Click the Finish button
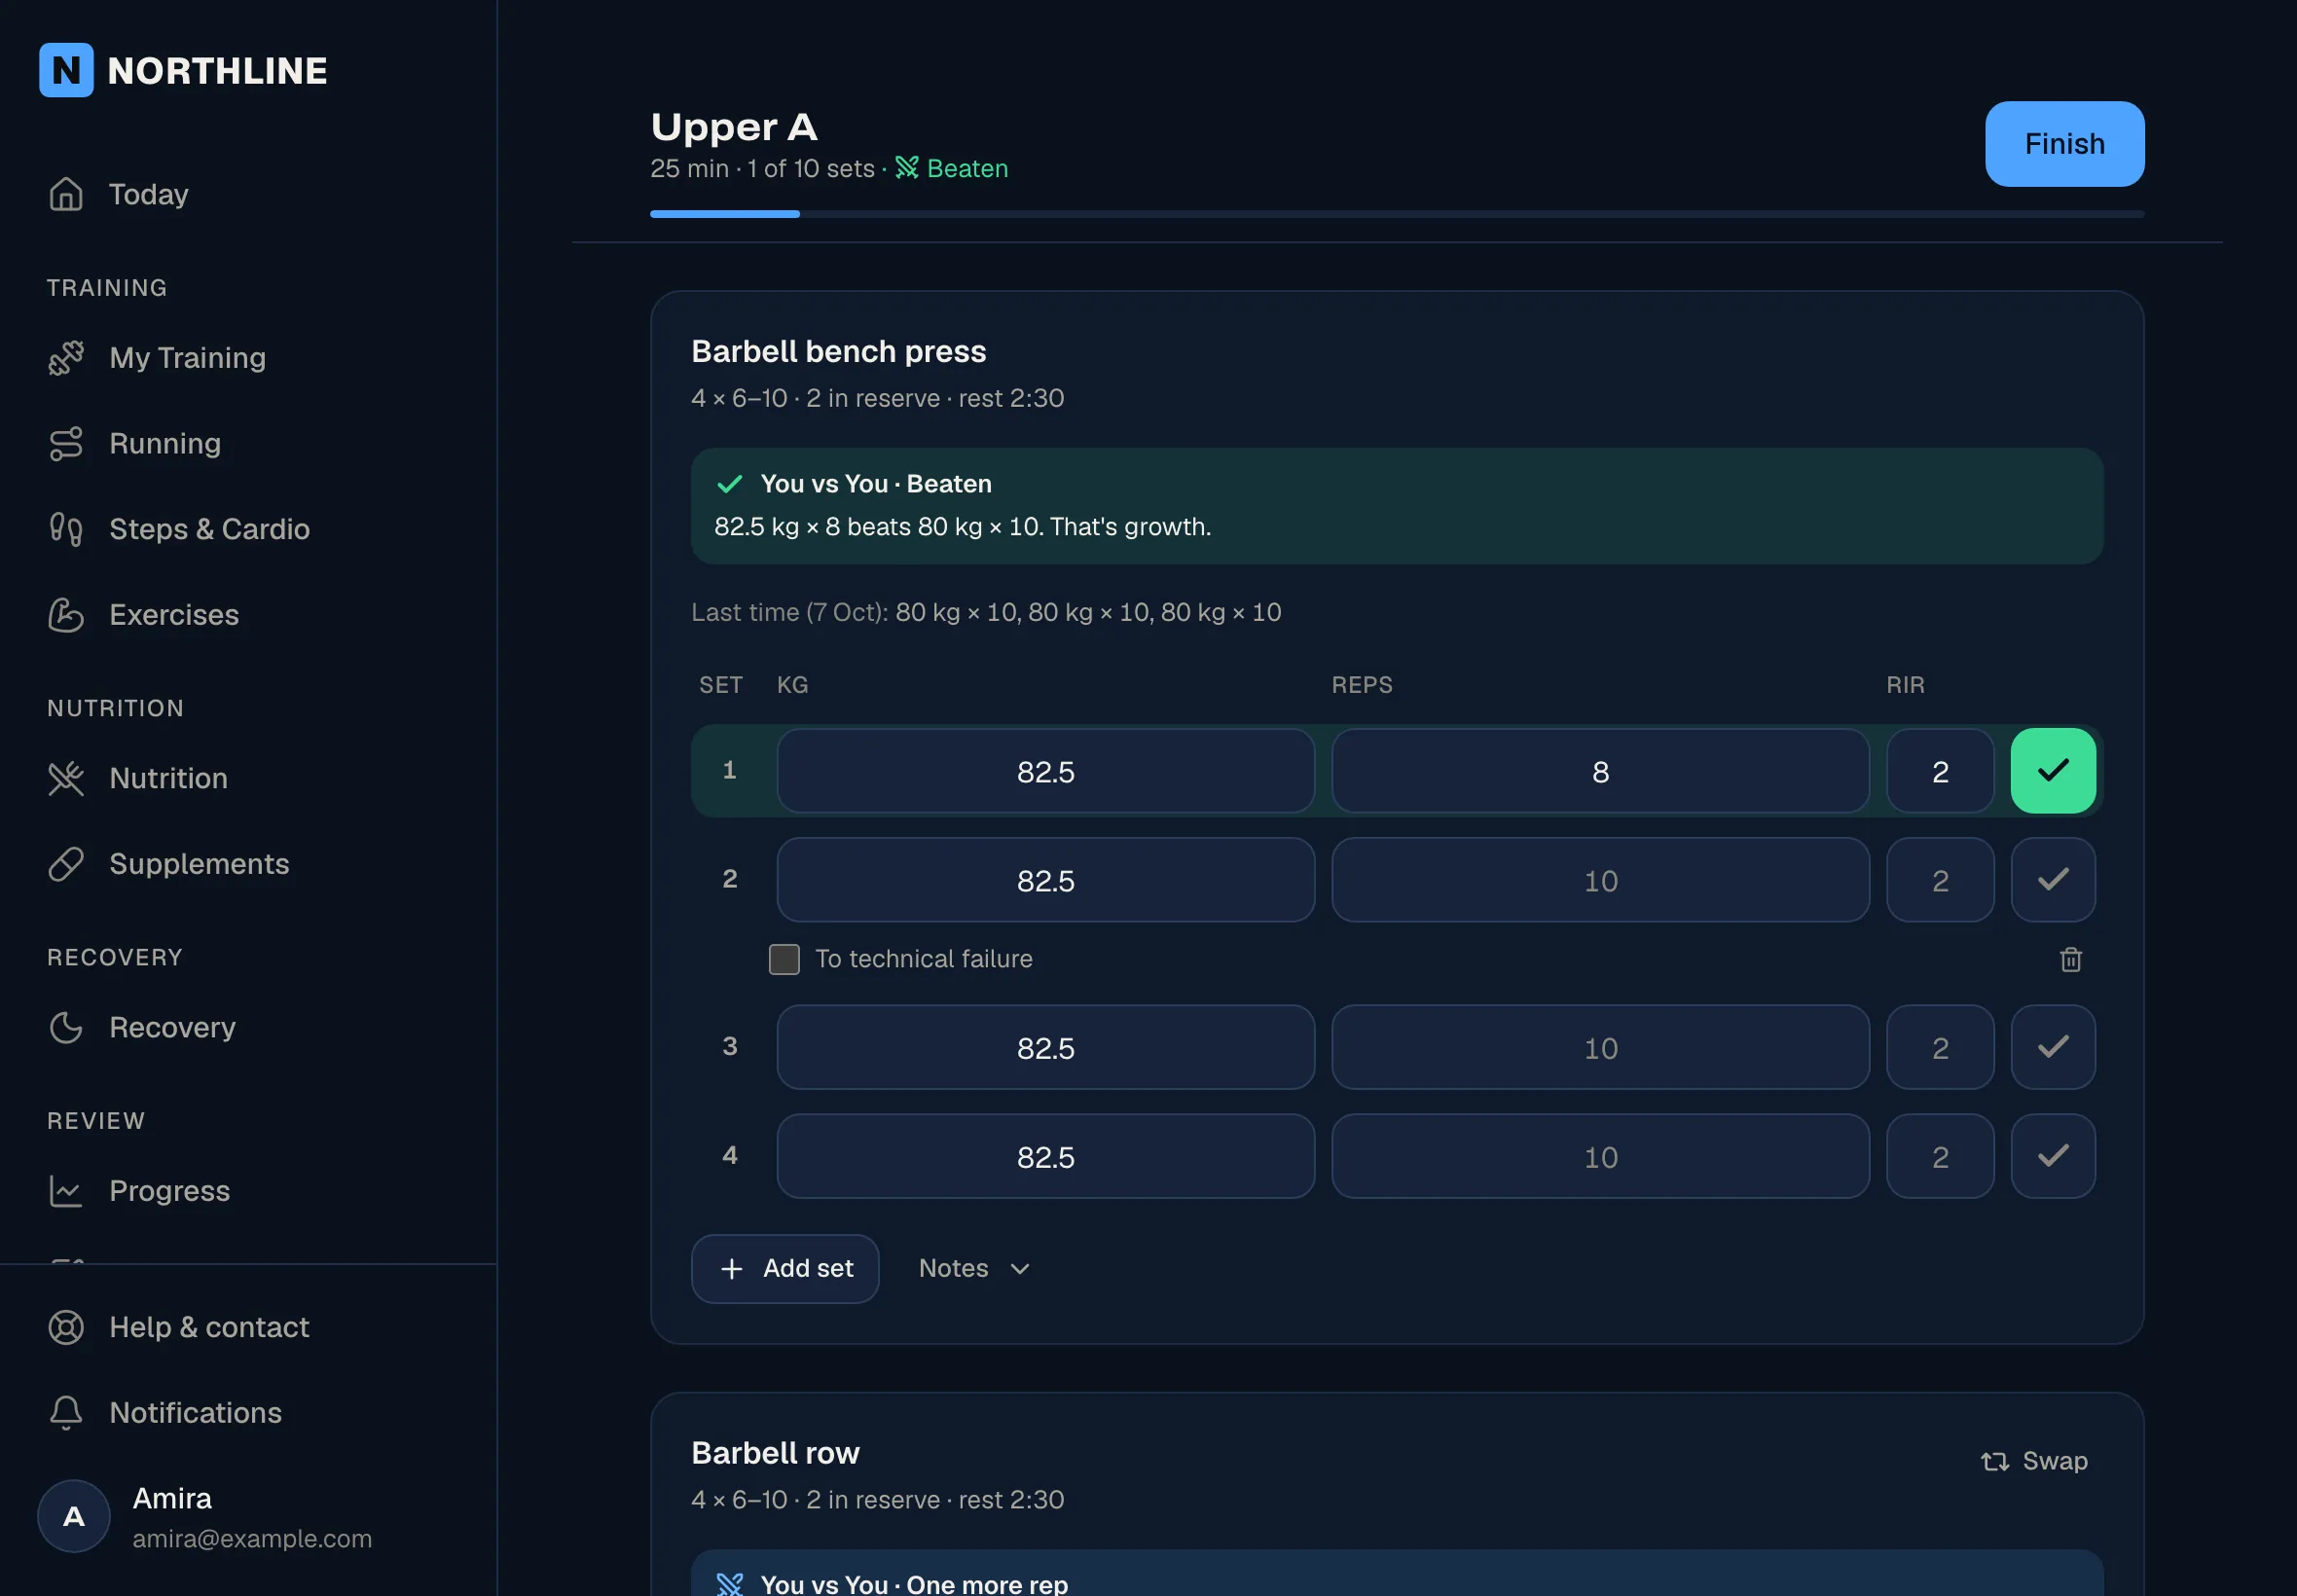2297x1596 pixels. (2065, 144)
